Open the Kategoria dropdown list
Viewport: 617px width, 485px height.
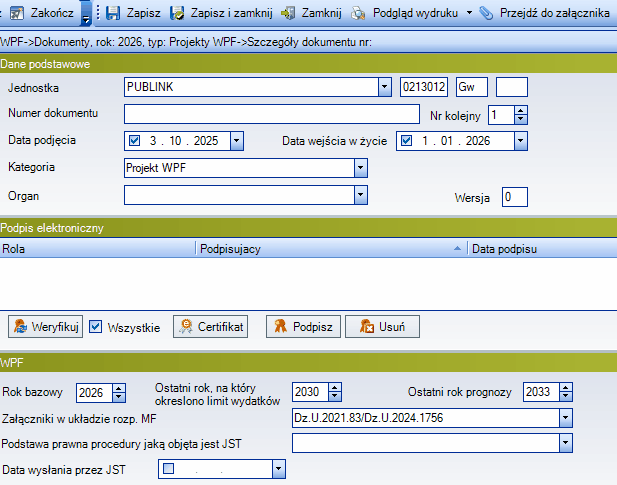[x=361, y=168]
